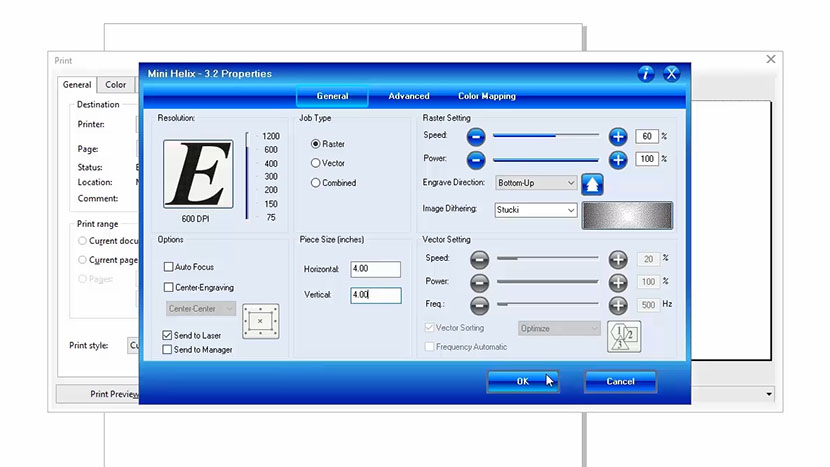
Task: Expand the Image Dithering Stucki dropdown
Action: 536,211
